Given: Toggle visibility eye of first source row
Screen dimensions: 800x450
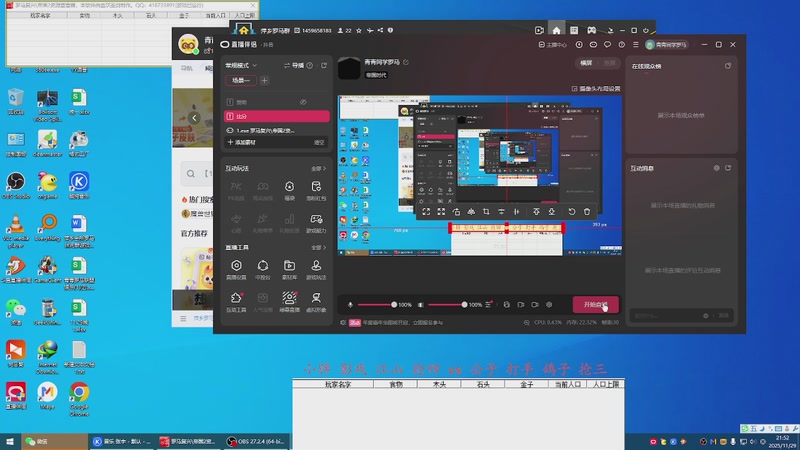Looking at the screenshot, I should [x=303, y=102].
